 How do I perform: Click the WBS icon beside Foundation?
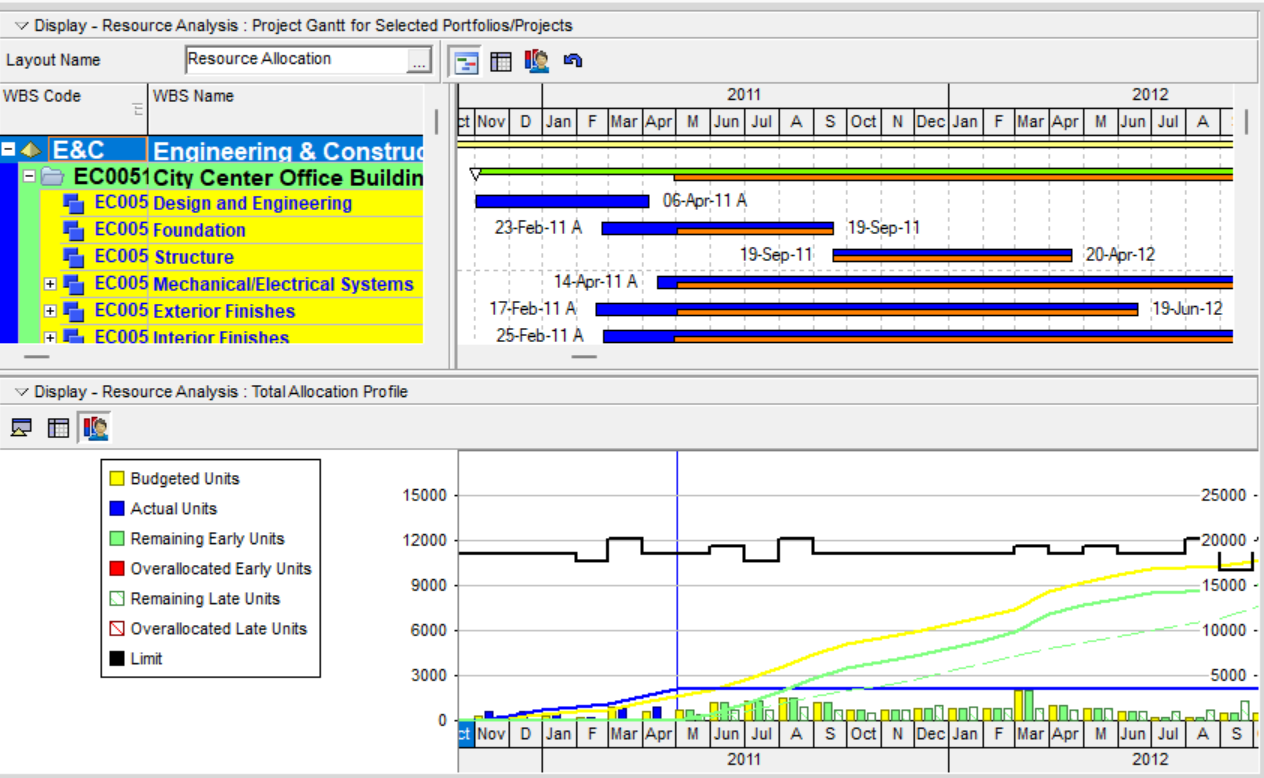pyautogui.click(x=74, y=230)
